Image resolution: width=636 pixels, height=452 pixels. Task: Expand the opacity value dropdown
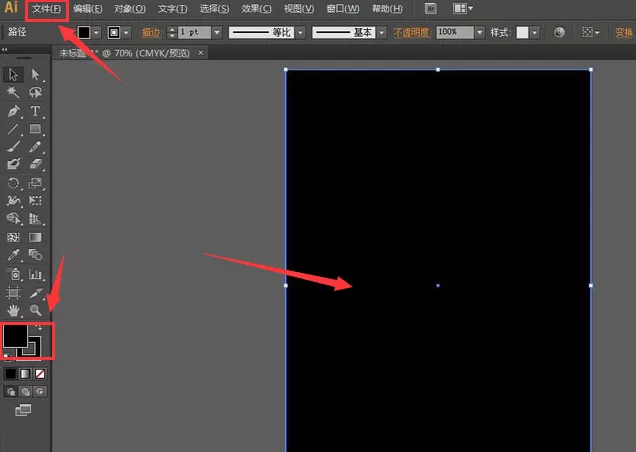point(480,32)
